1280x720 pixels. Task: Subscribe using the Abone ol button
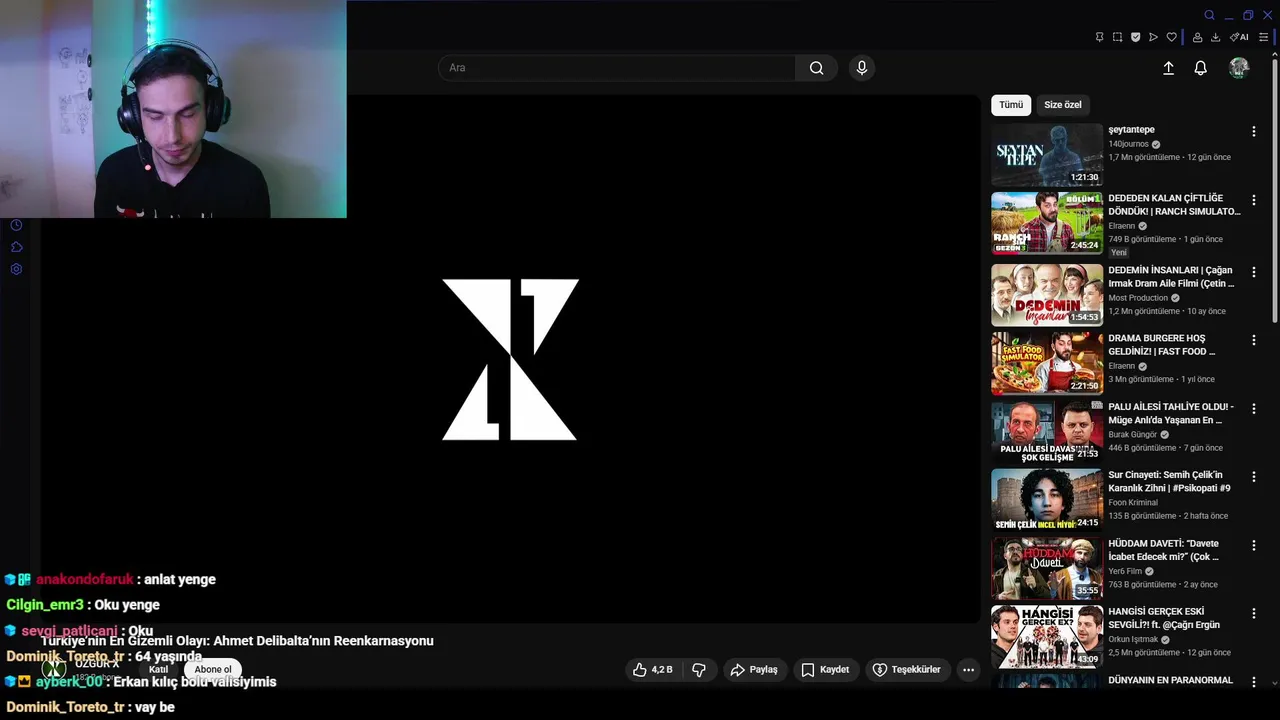point(213,670)
